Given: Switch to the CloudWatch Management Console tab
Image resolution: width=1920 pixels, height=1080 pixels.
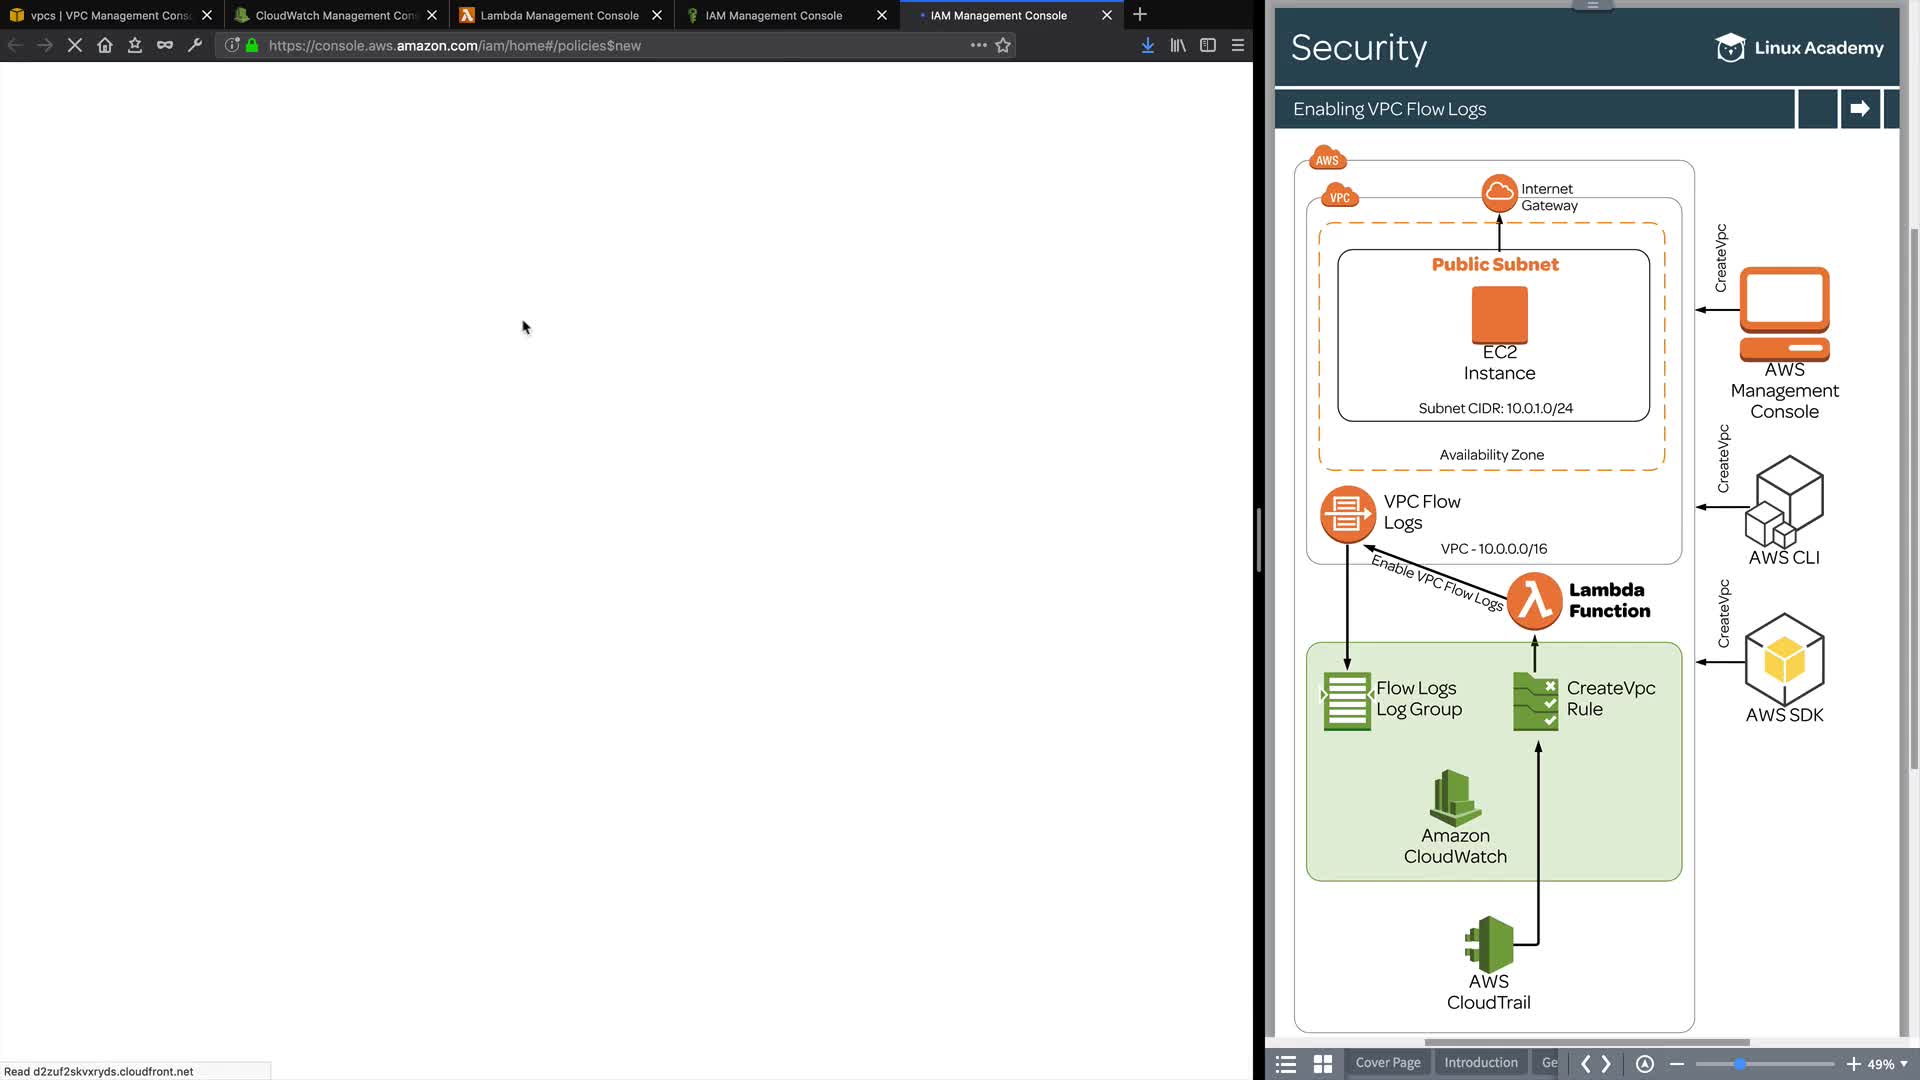Looking at the screenshot, I should [335, 15].
